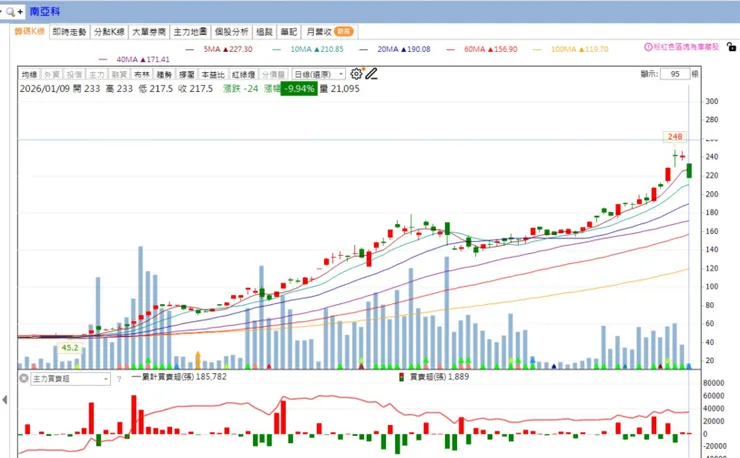The height and width of the screenshot is (458, 740).
Task: Close the 主力買賣超 indicator panel with X icon
Action: pos(24,378)
